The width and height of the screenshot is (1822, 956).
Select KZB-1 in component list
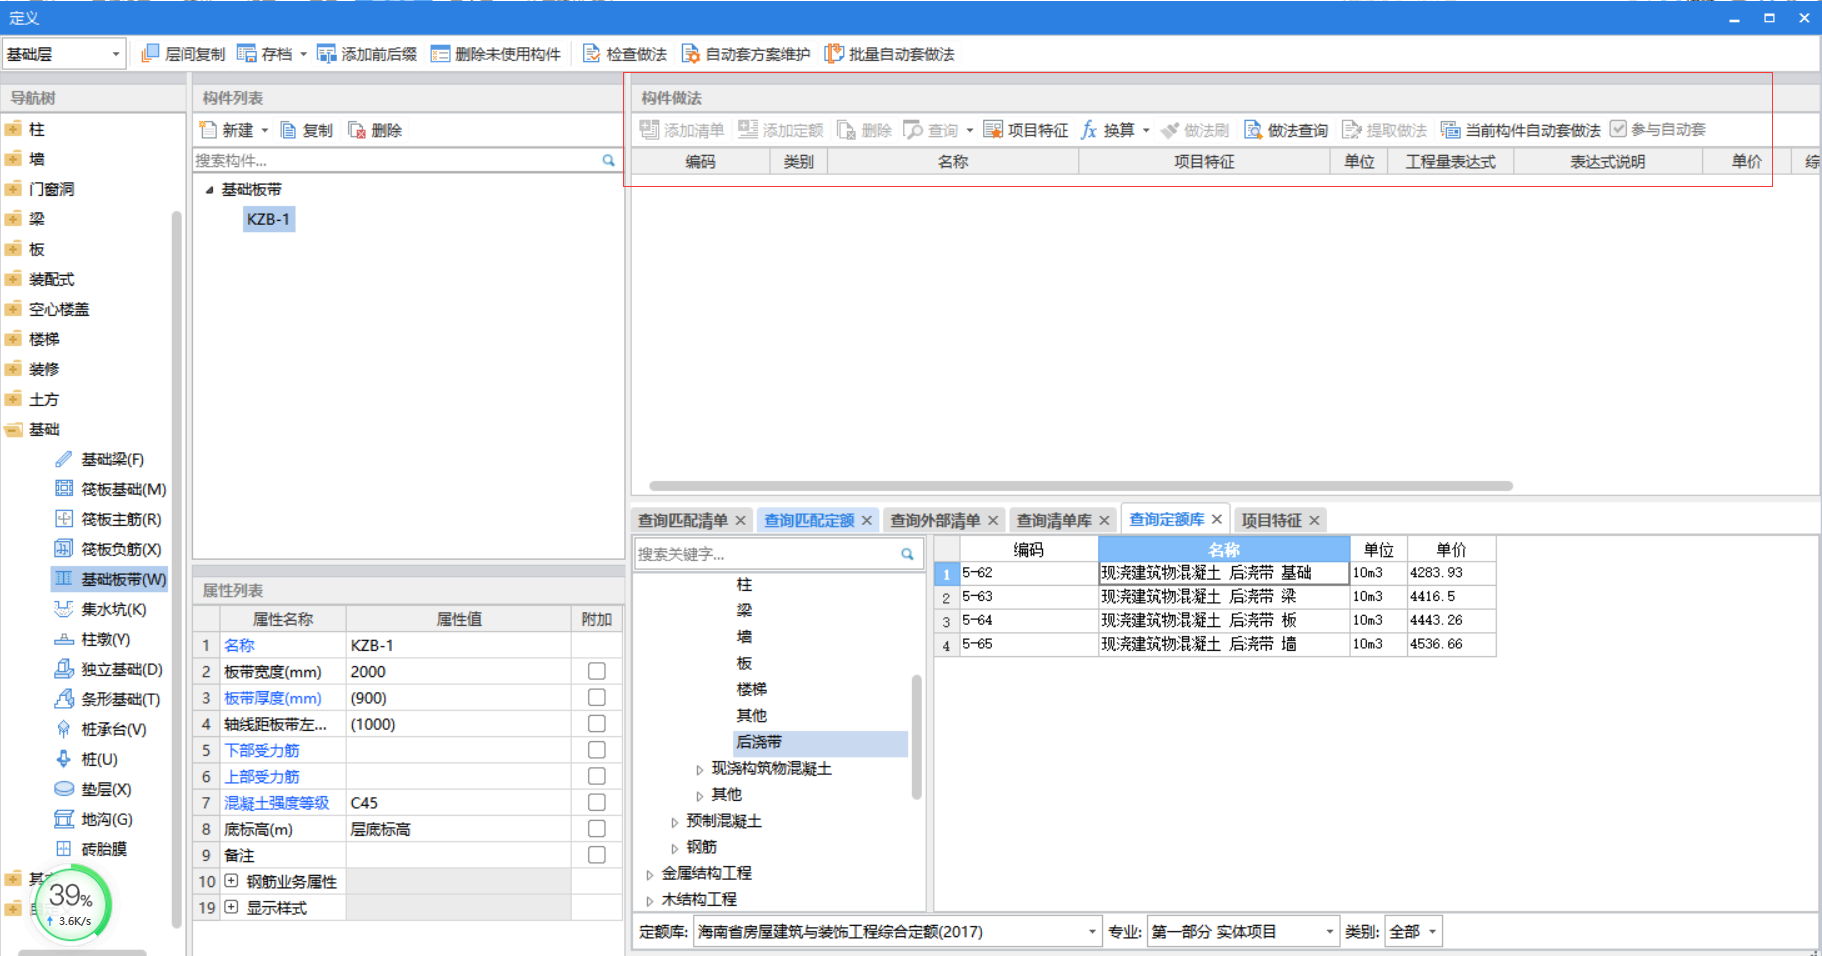click(x=269, y=219)
